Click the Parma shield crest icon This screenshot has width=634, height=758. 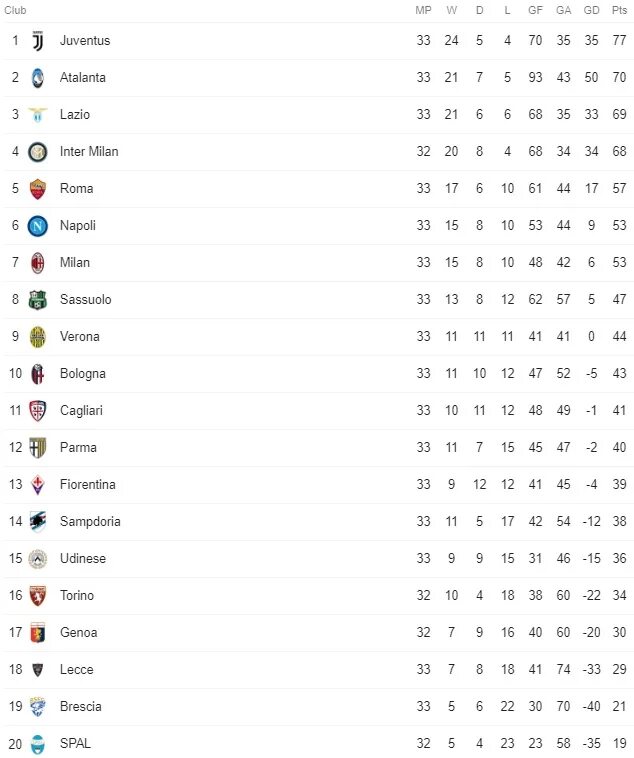tap(38, 448)
